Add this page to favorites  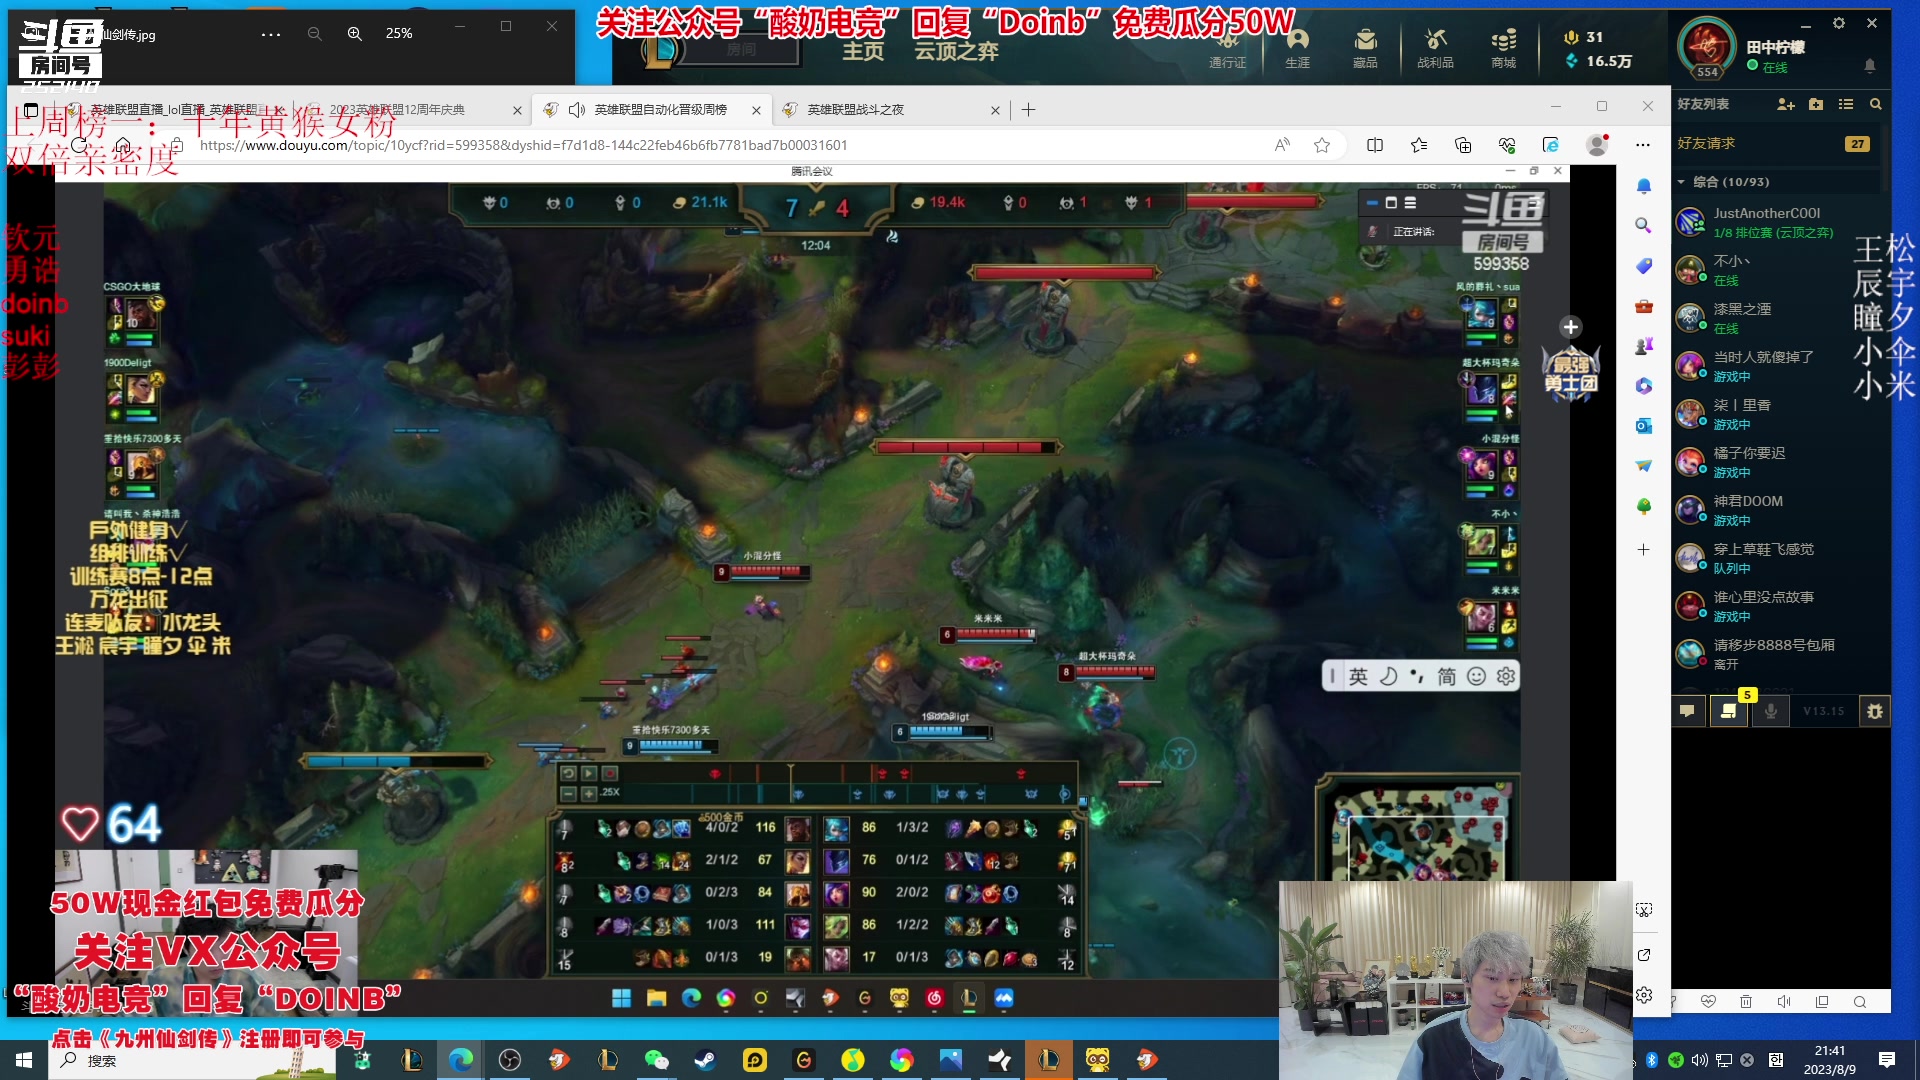pos(1322,145)
